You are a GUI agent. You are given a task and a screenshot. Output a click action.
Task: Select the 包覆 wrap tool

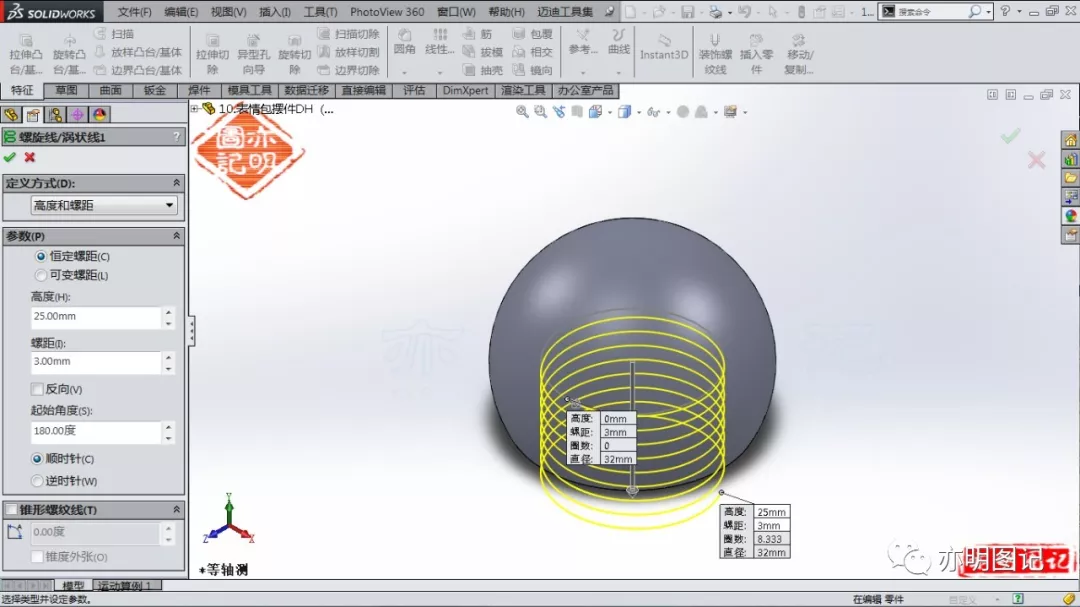(x=532, y=34)
